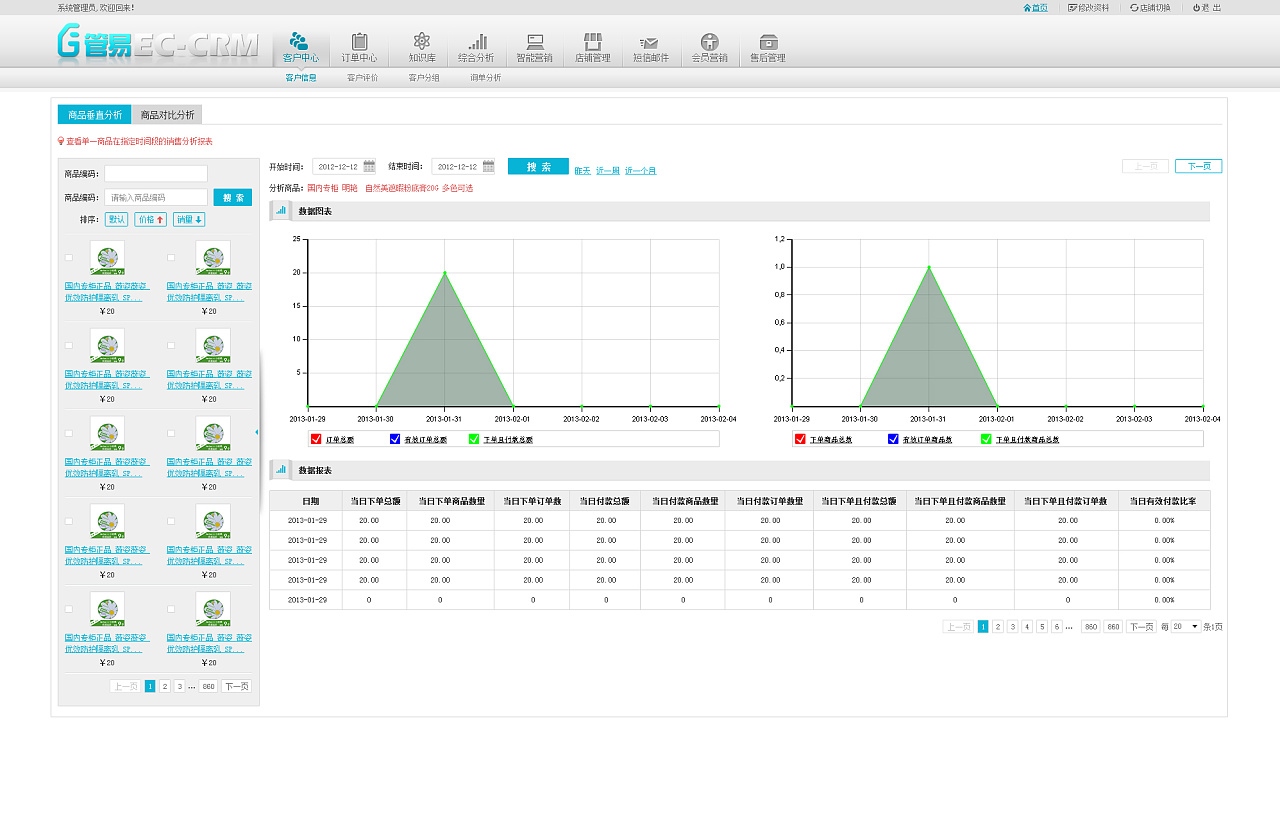Check the first product's checkbox in list
Image resolution: width=1280 pixels, height=834 pixels.
pos(69,258)
